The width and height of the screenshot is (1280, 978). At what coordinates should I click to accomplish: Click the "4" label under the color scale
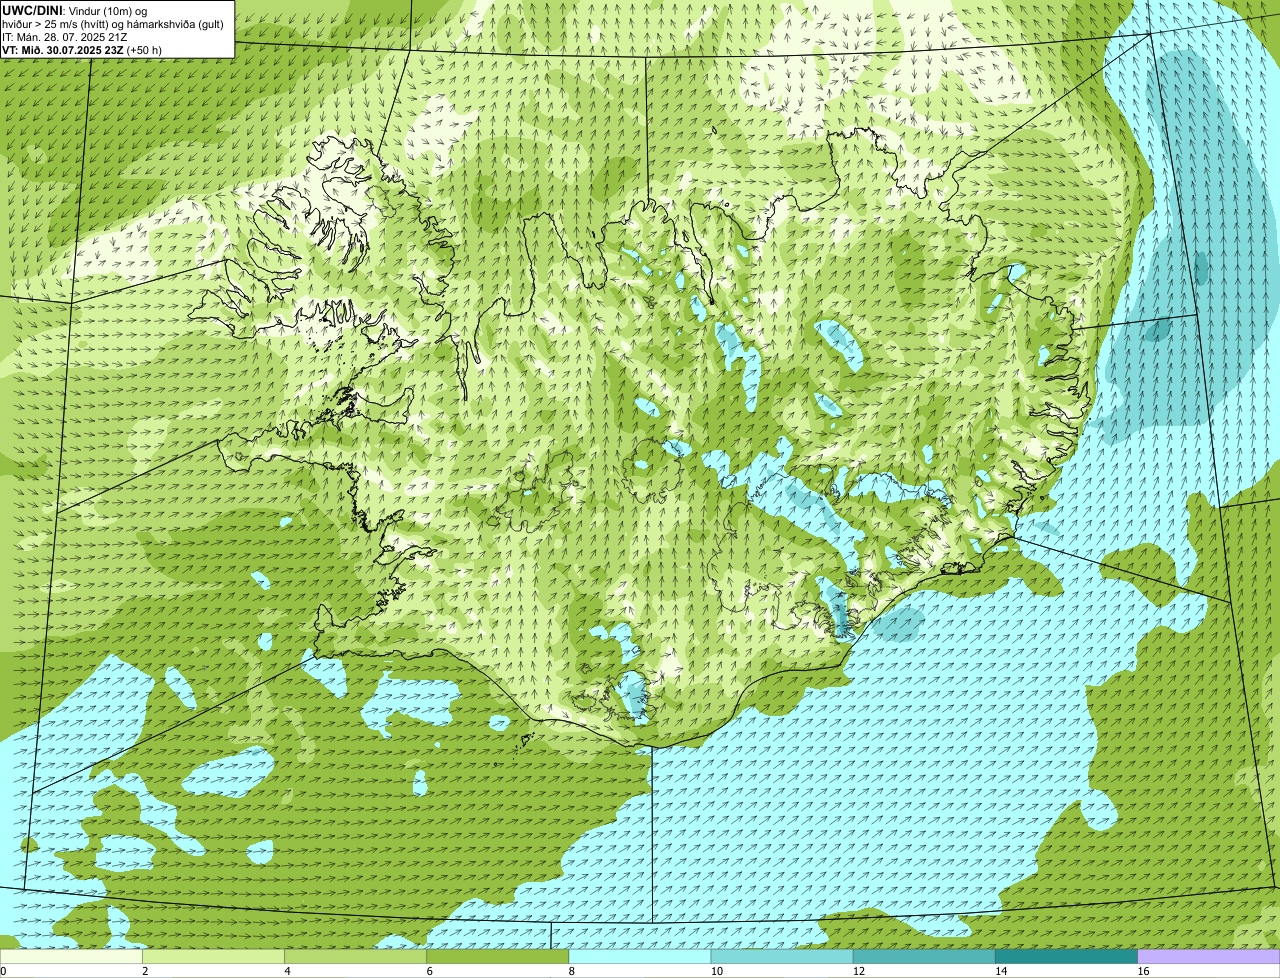(x=287, y=971)
